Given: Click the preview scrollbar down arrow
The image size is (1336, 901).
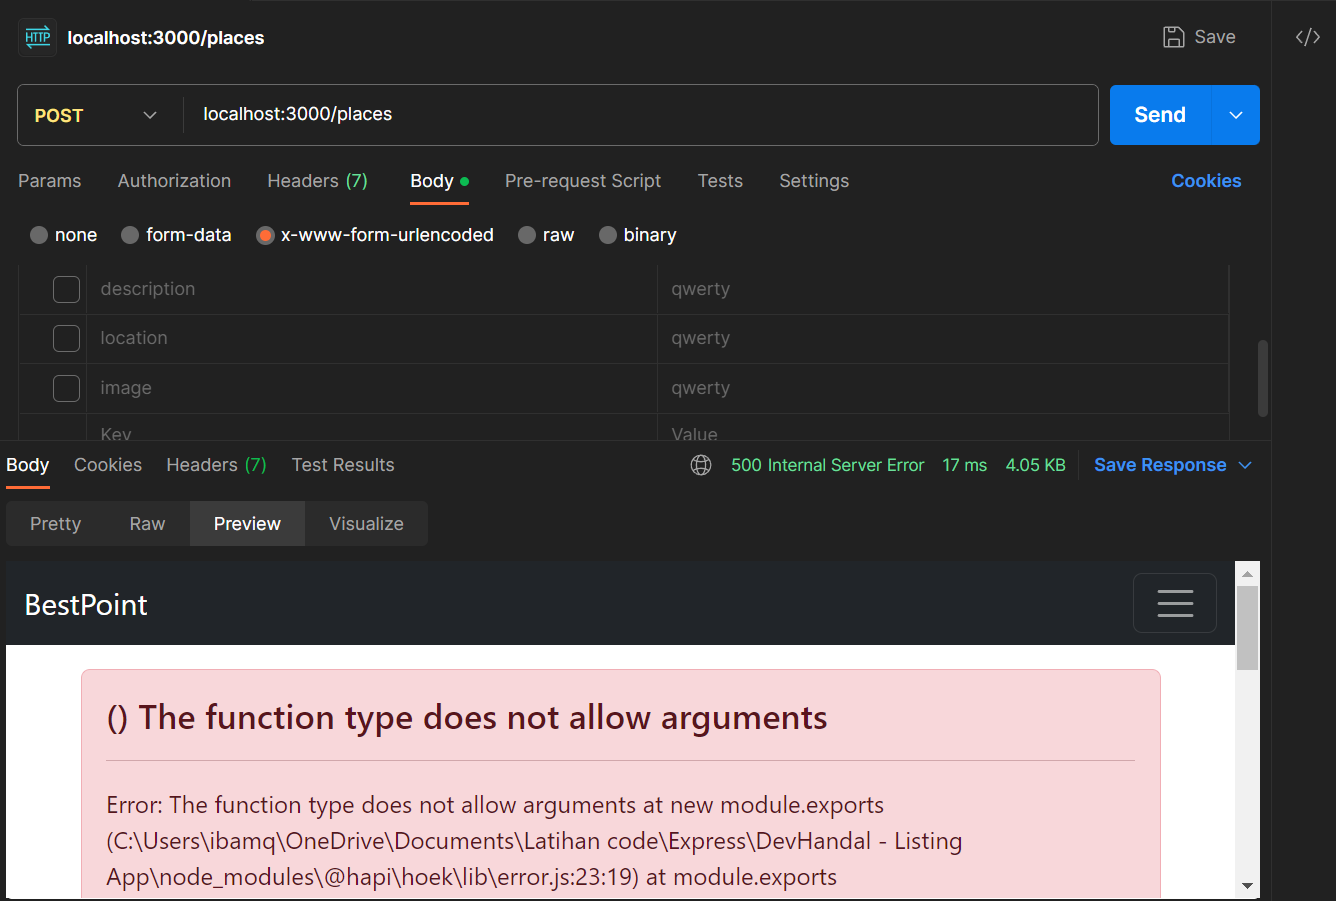Looking at the screenshot, I should click(1247, 885).
